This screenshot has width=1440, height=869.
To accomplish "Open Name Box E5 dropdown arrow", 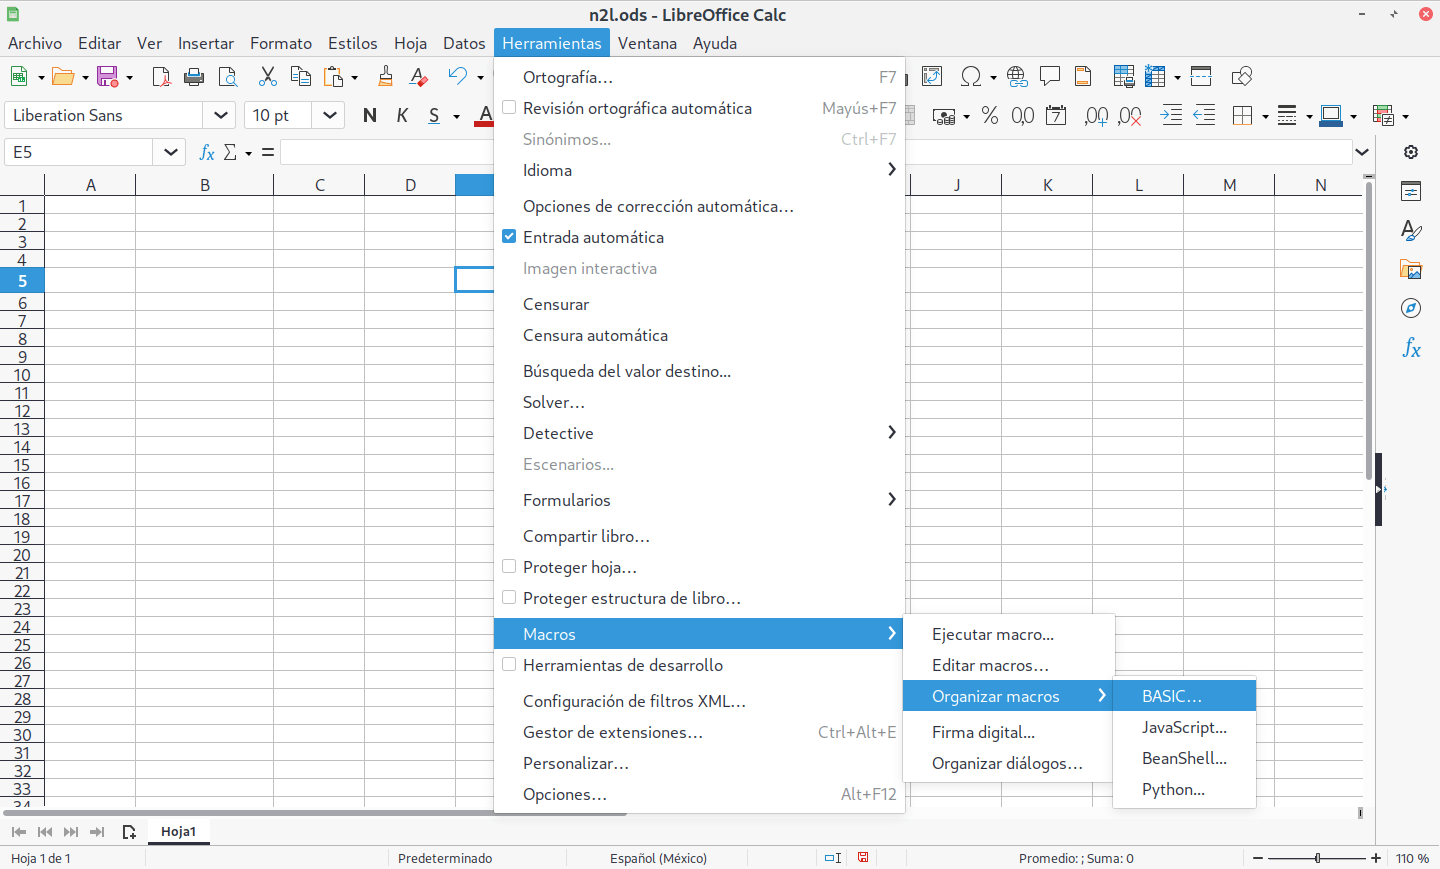I will [x=170, y=152].
